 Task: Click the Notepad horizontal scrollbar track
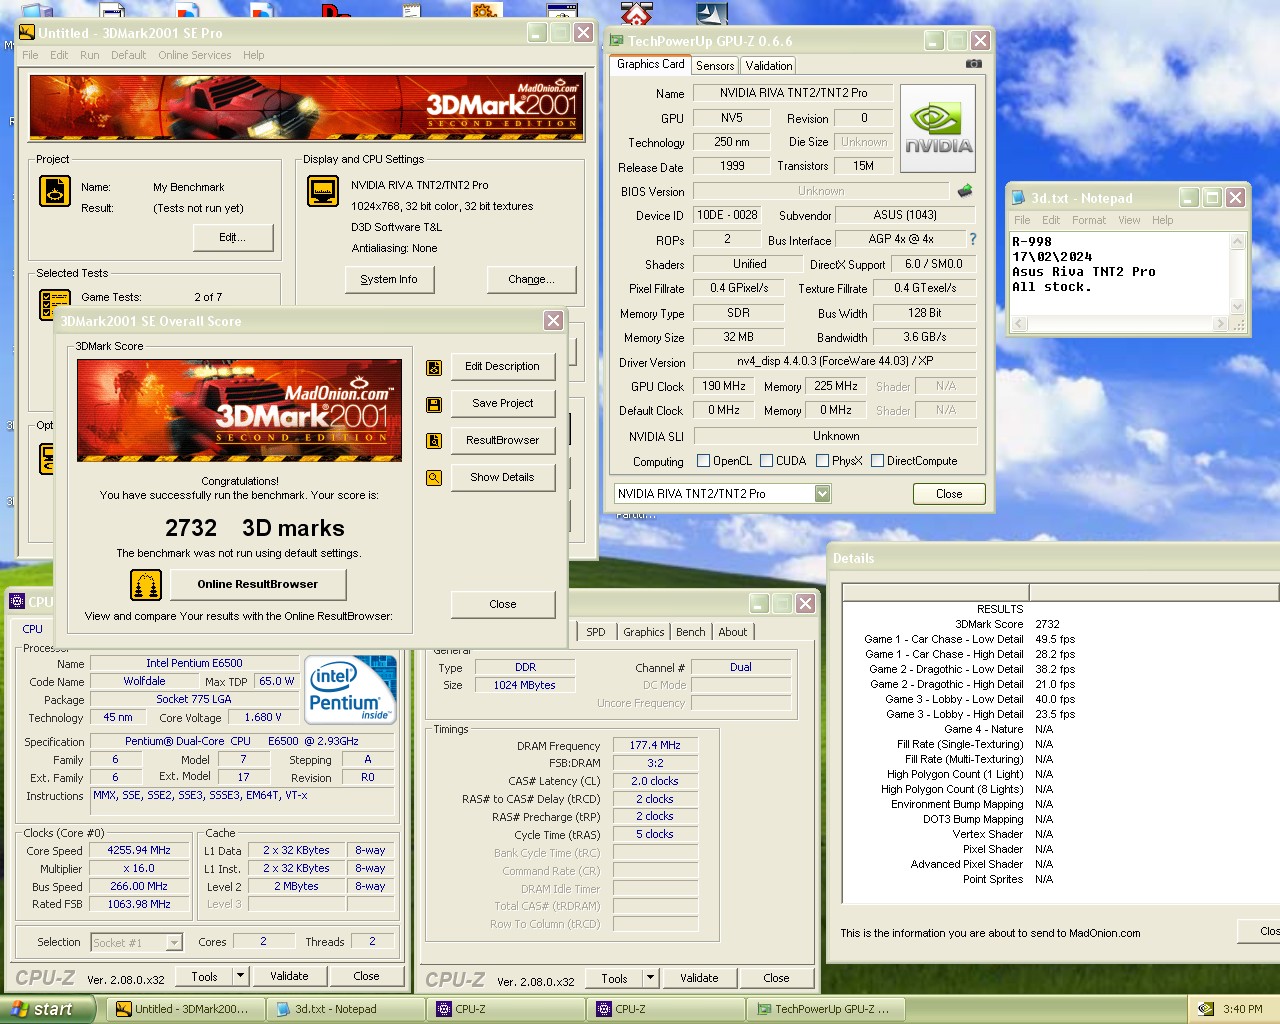(1119, 323)
